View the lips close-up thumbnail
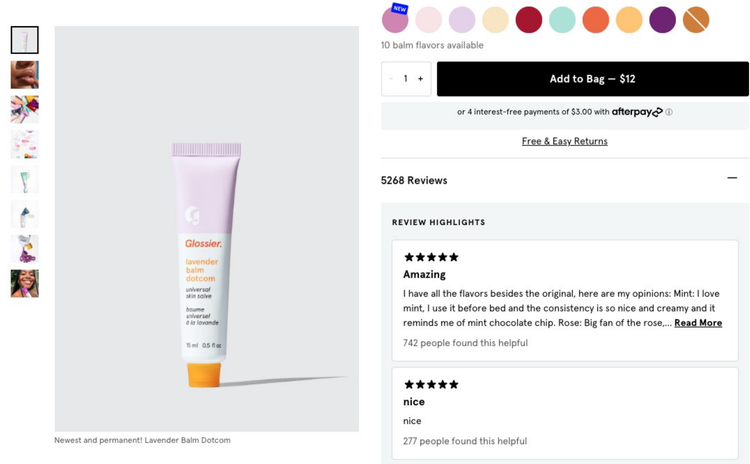This screenshot has width=750, height=464. coord(25,75)
